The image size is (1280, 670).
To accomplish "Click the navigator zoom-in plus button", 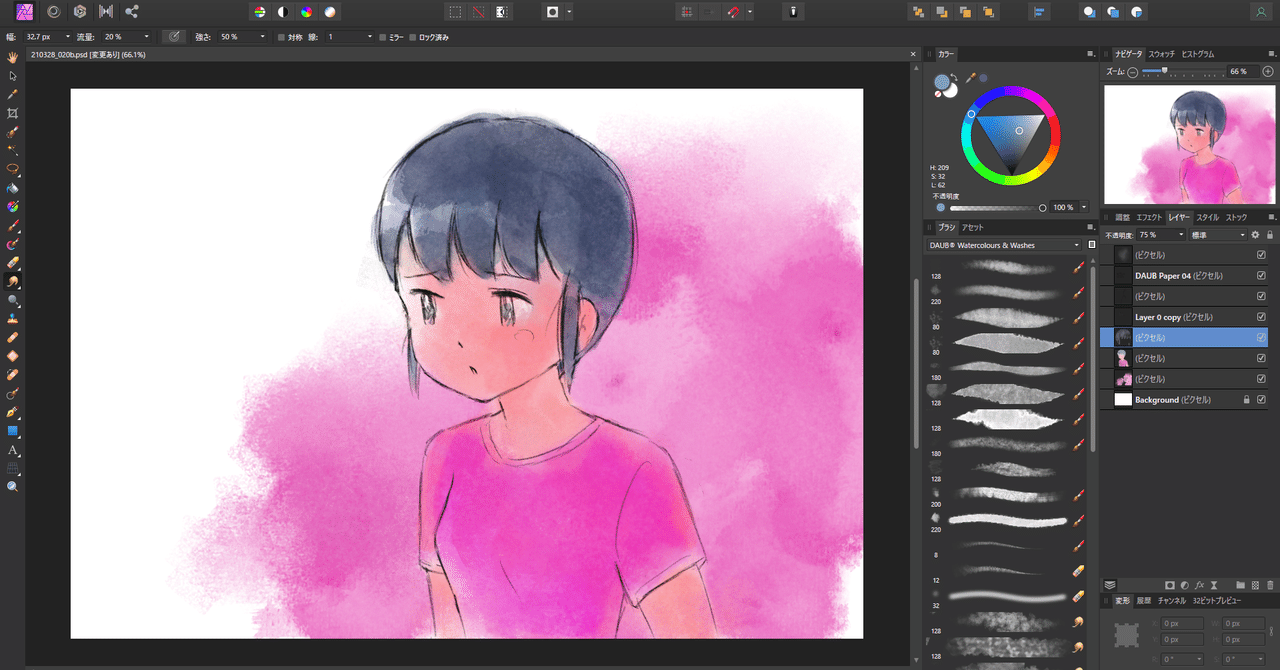I will pos(1268,72).
